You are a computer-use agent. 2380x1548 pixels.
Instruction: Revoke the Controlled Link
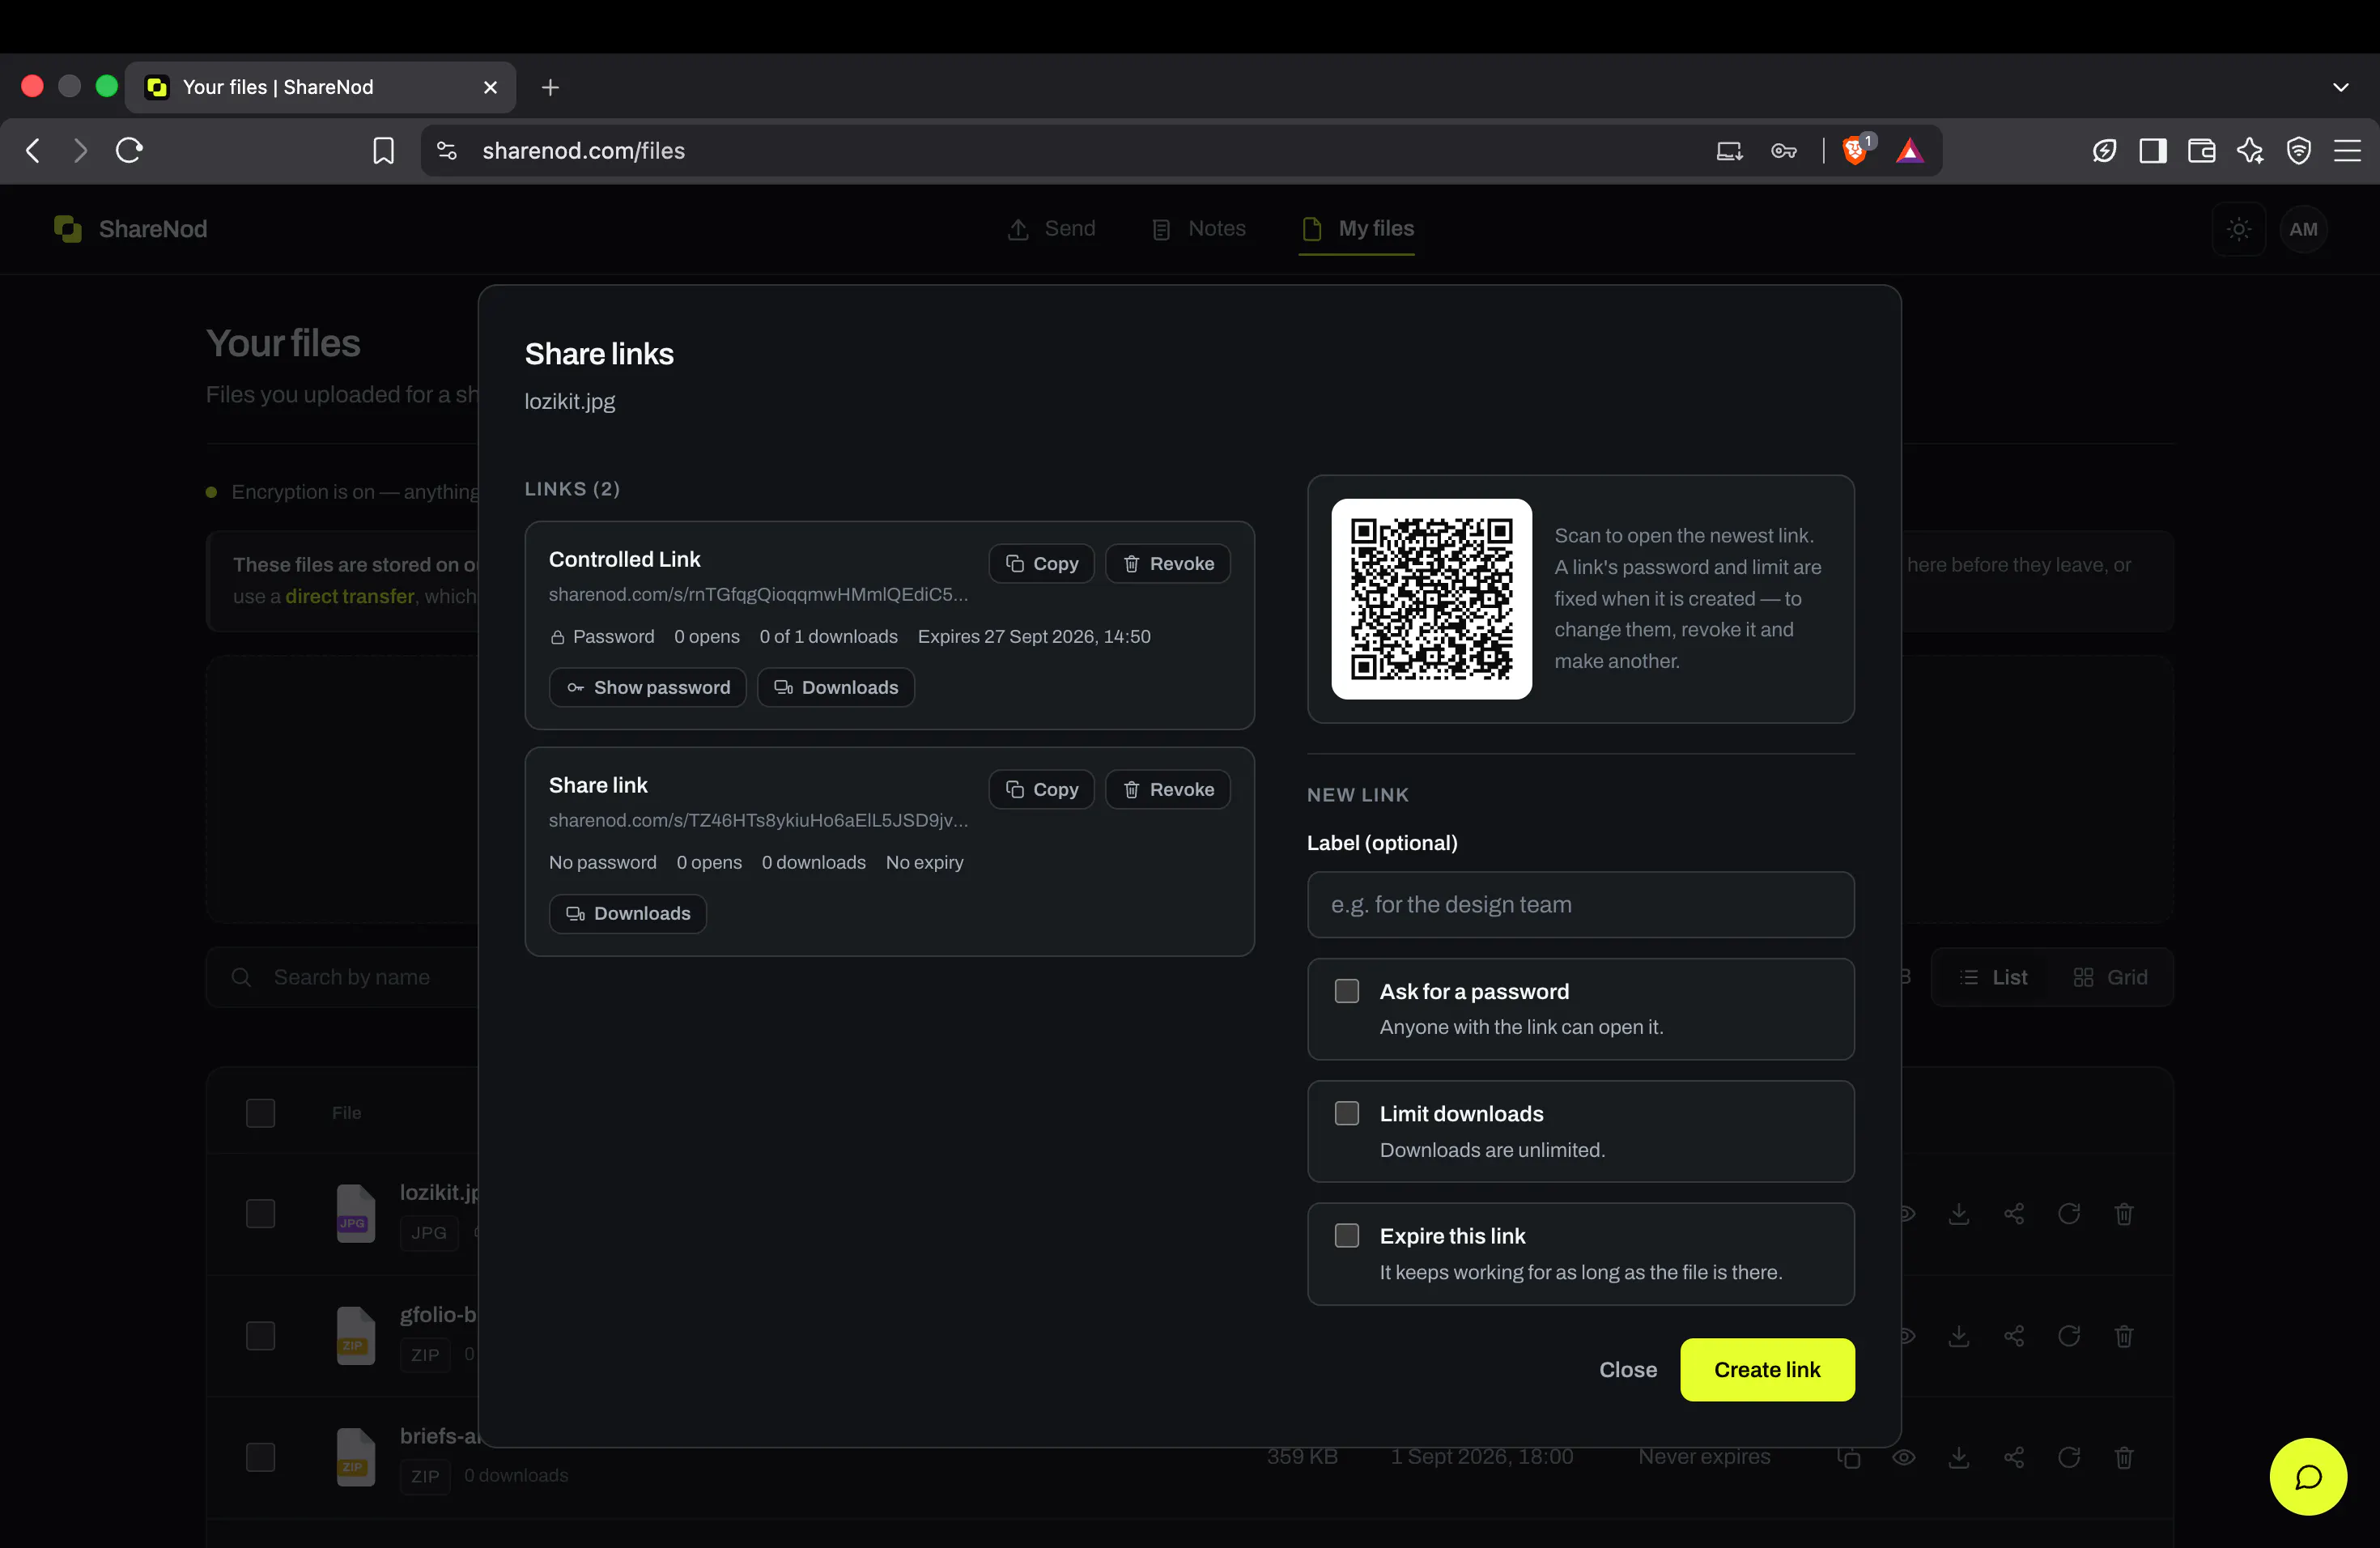pos(1167,563)
